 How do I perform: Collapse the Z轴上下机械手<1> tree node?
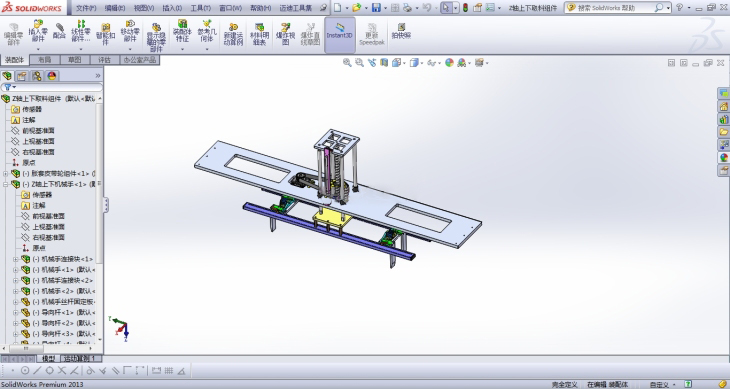coord(6,184)
